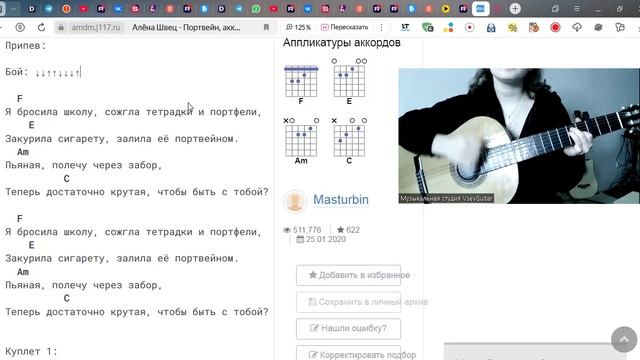Image resolution: width=640 pixels, height=360 pixels.
Task: Switch to the orange exclamation-mark tab
Action: tap(66, 9)
